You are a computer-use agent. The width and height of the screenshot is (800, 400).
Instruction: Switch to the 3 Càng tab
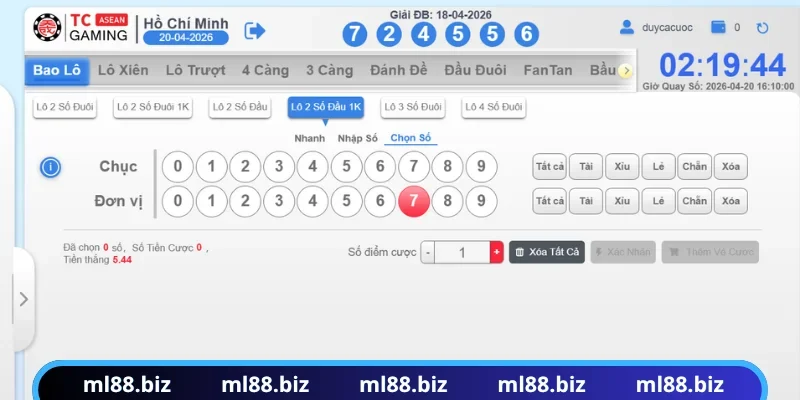pyautogui.click(x=330, y=70)
